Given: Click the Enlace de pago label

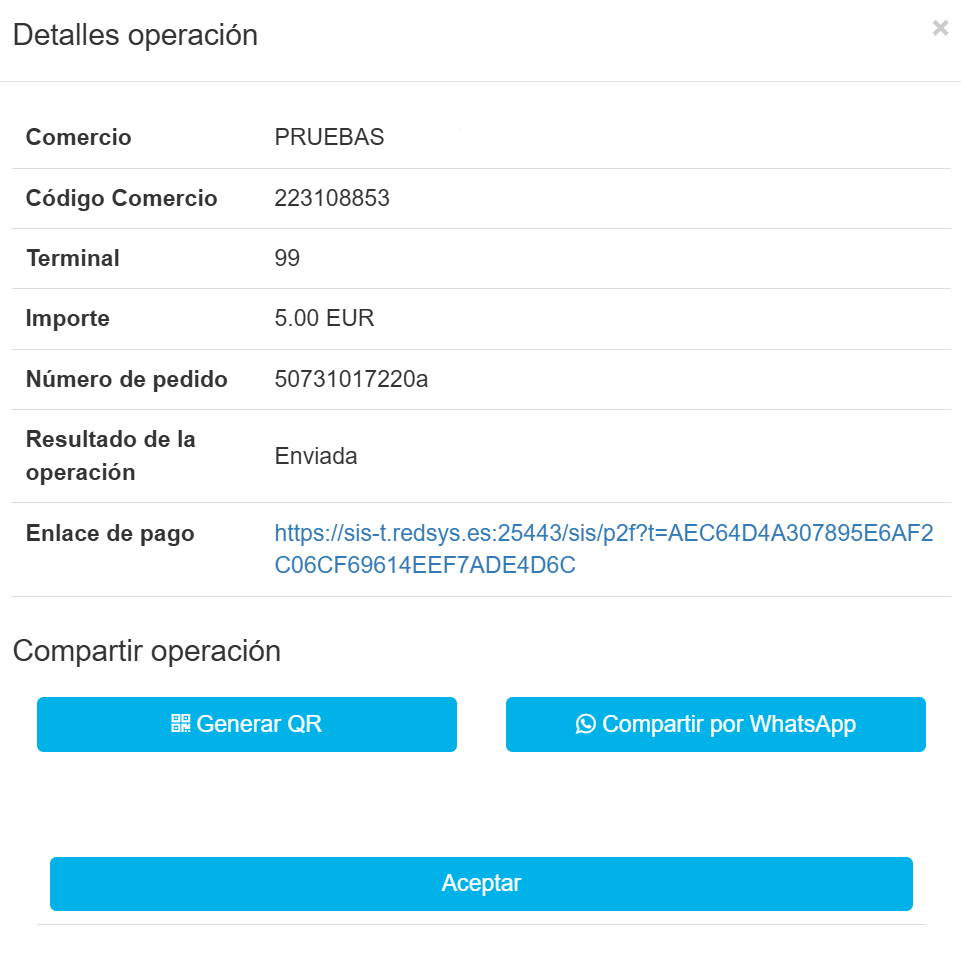Looking at the screenshot, I should pyautogui.click(x=110, y=533).
